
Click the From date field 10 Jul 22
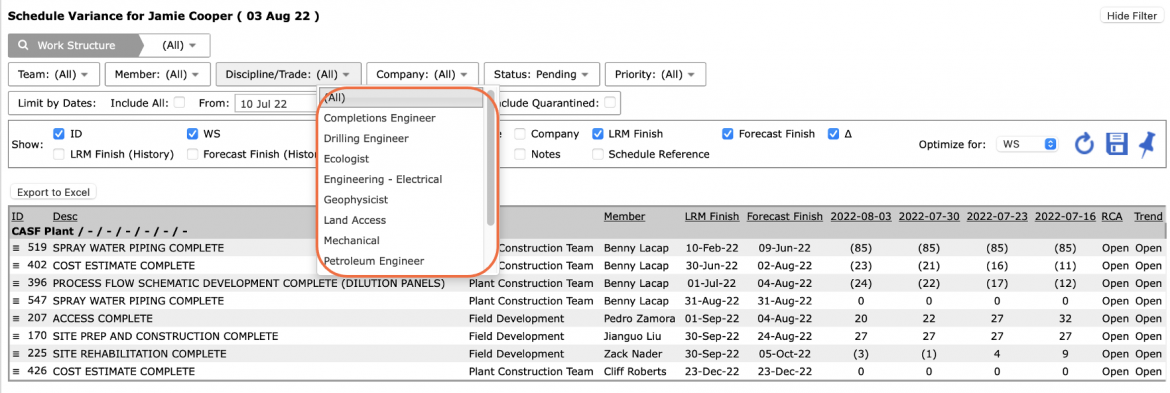coord(276,104)
